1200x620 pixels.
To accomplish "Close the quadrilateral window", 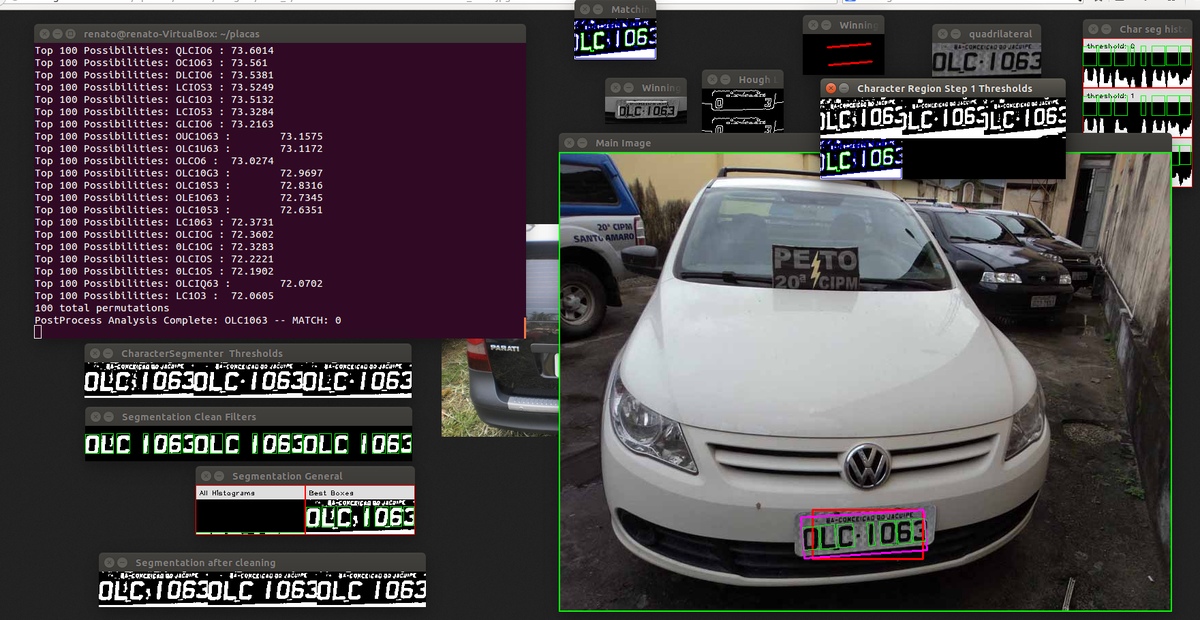I will coord(941,34).
